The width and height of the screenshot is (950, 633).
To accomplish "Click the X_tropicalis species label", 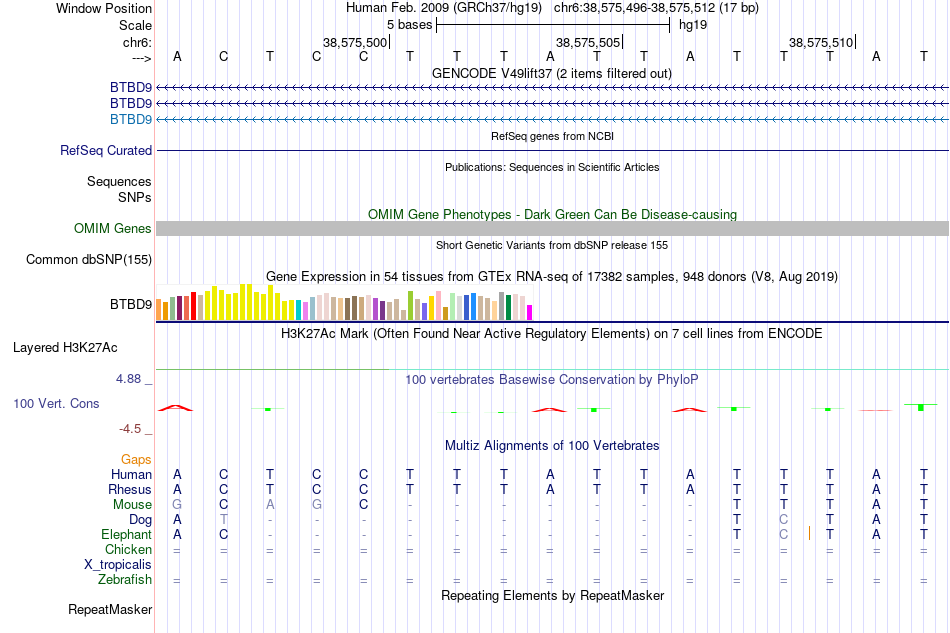I will click(x=118, y=565).
